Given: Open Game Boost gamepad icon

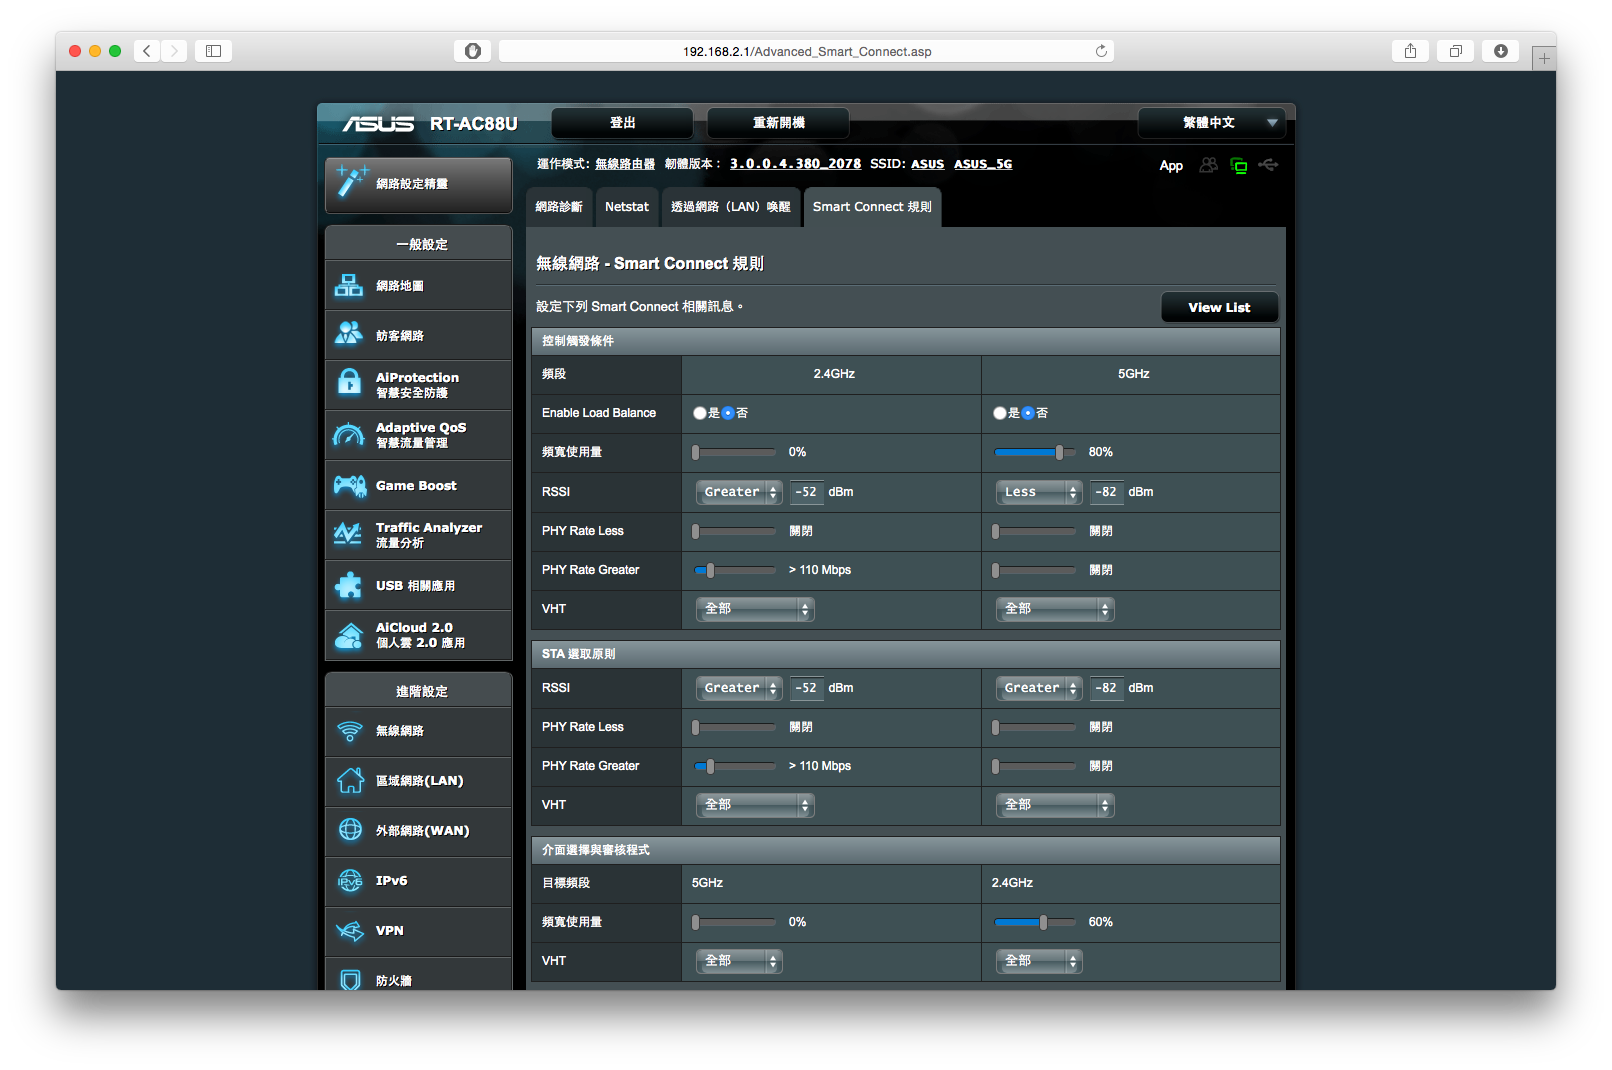Looking at the screenshot, I should click(349, 486).
